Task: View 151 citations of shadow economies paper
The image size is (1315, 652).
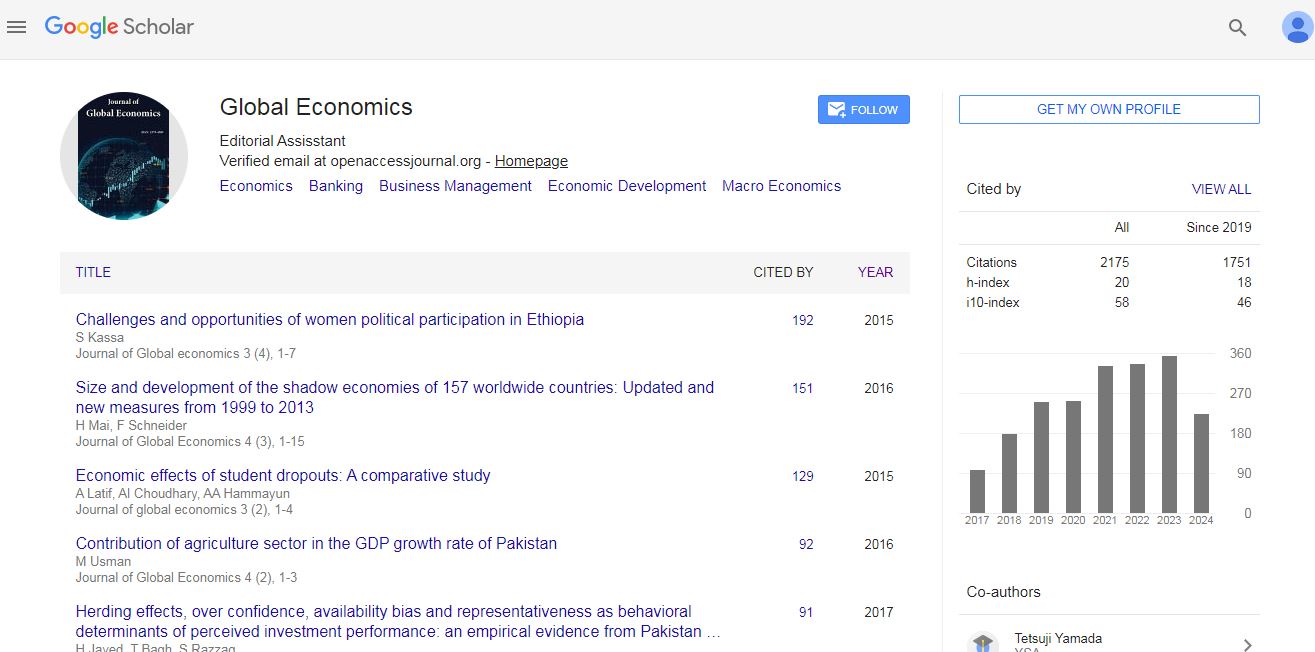Action: click(802, 388)
